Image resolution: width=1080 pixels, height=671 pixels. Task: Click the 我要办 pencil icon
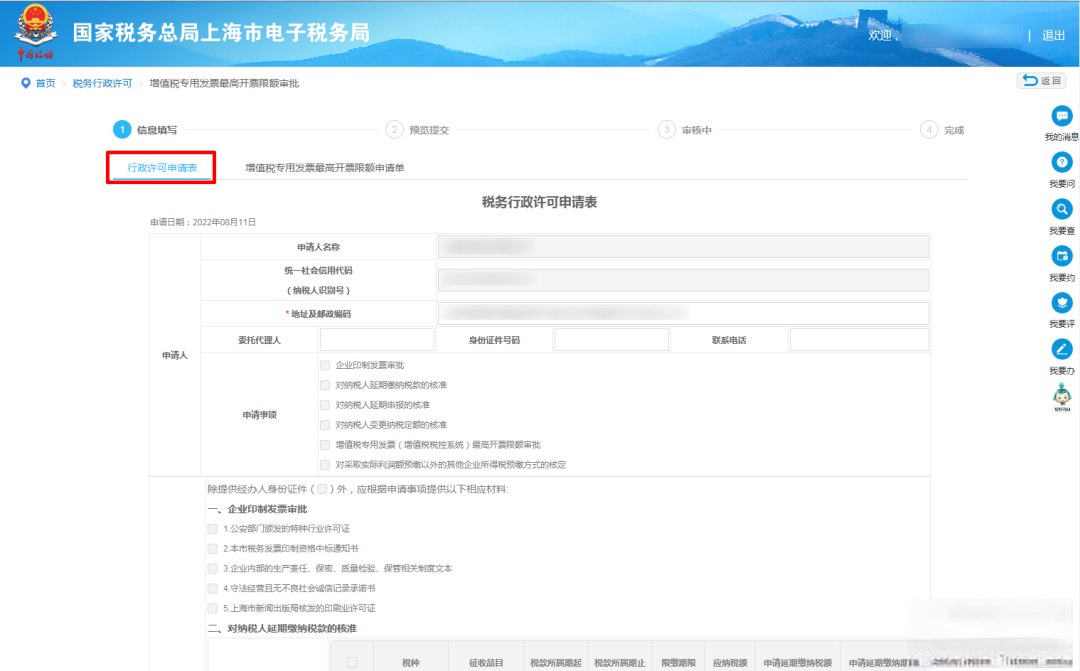click(x=1062, y=350)
